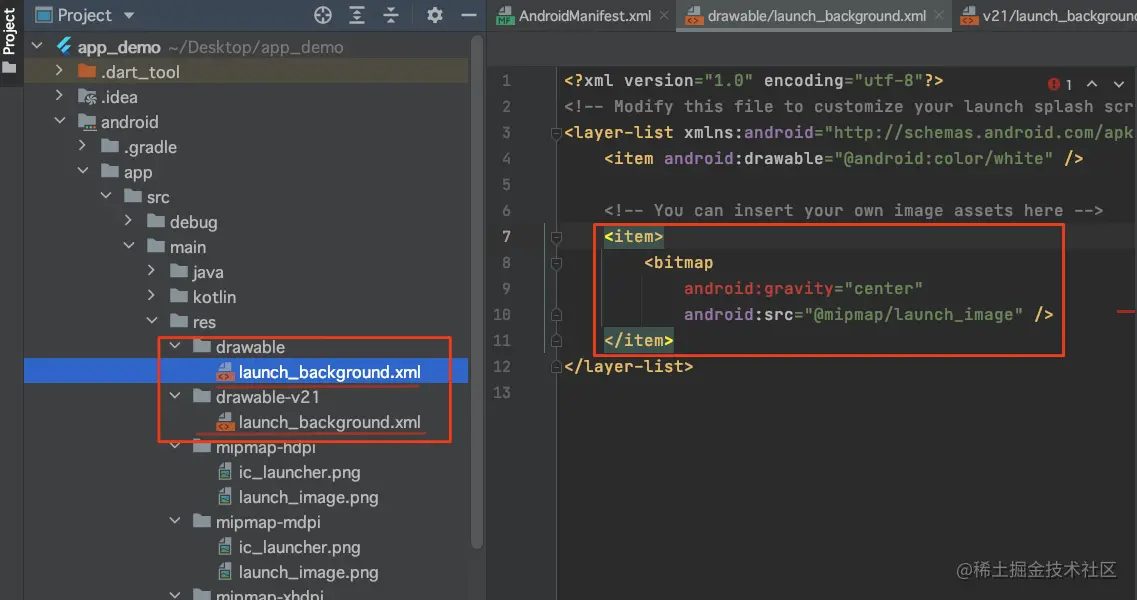
Task: Expand the java folder
Action: click(x=151, y=271)
